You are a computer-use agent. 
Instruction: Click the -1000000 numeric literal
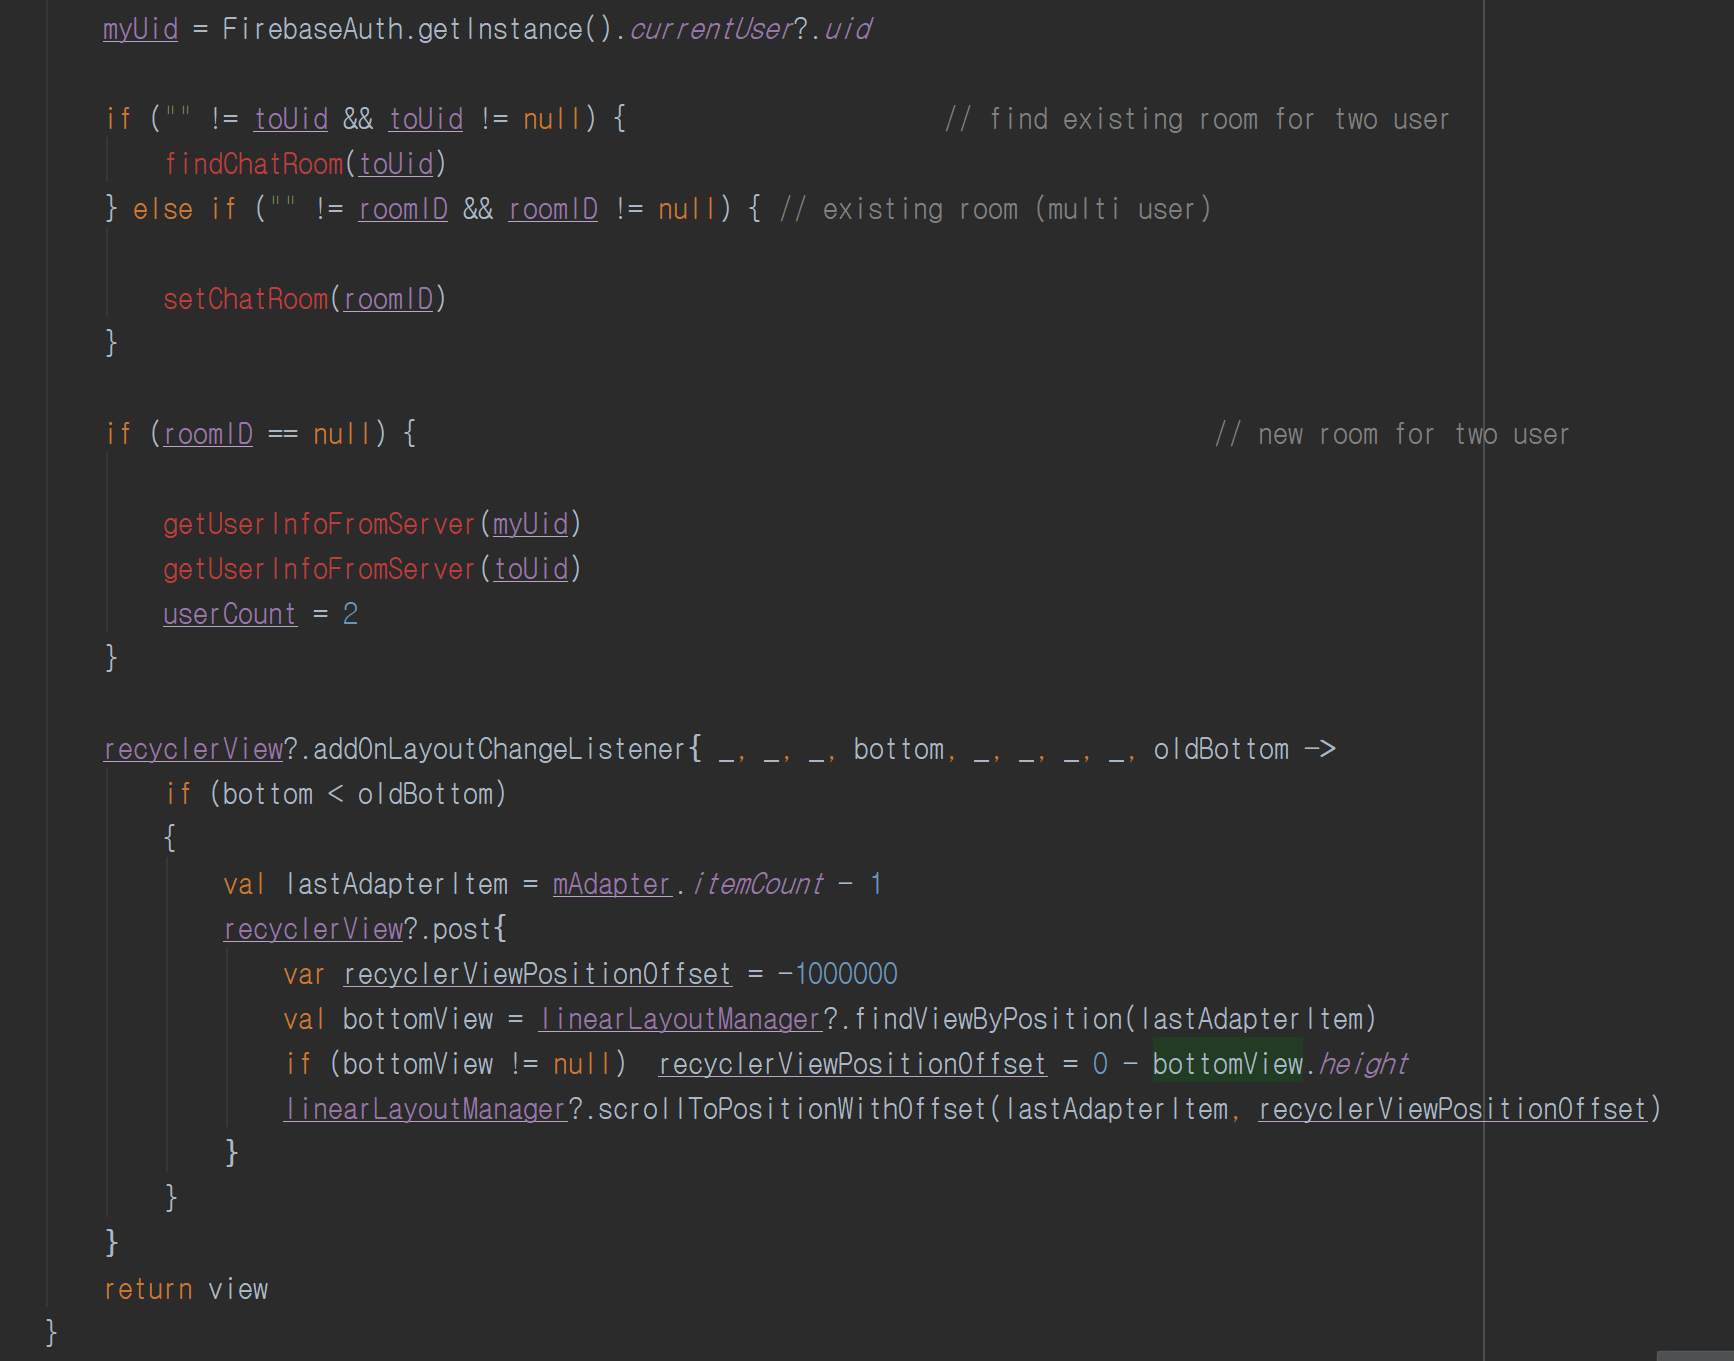pos(838,974)
